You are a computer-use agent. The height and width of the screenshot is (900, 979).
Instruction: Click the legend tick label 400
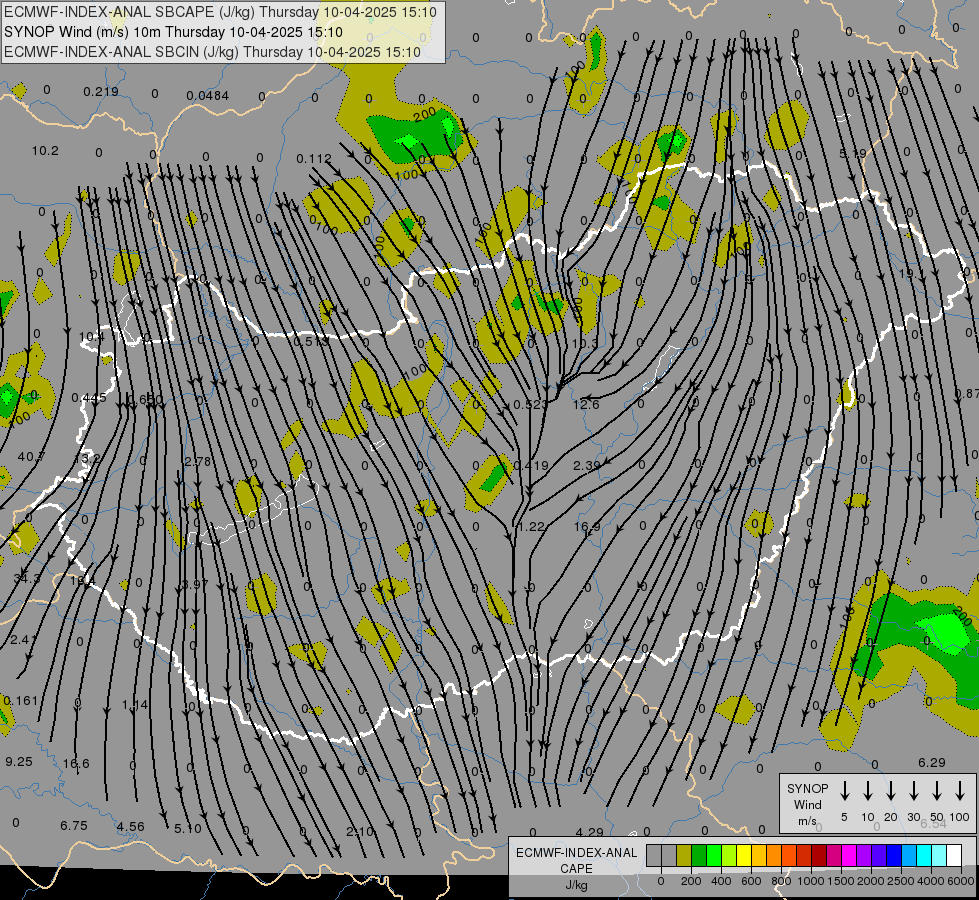(721, 881)
